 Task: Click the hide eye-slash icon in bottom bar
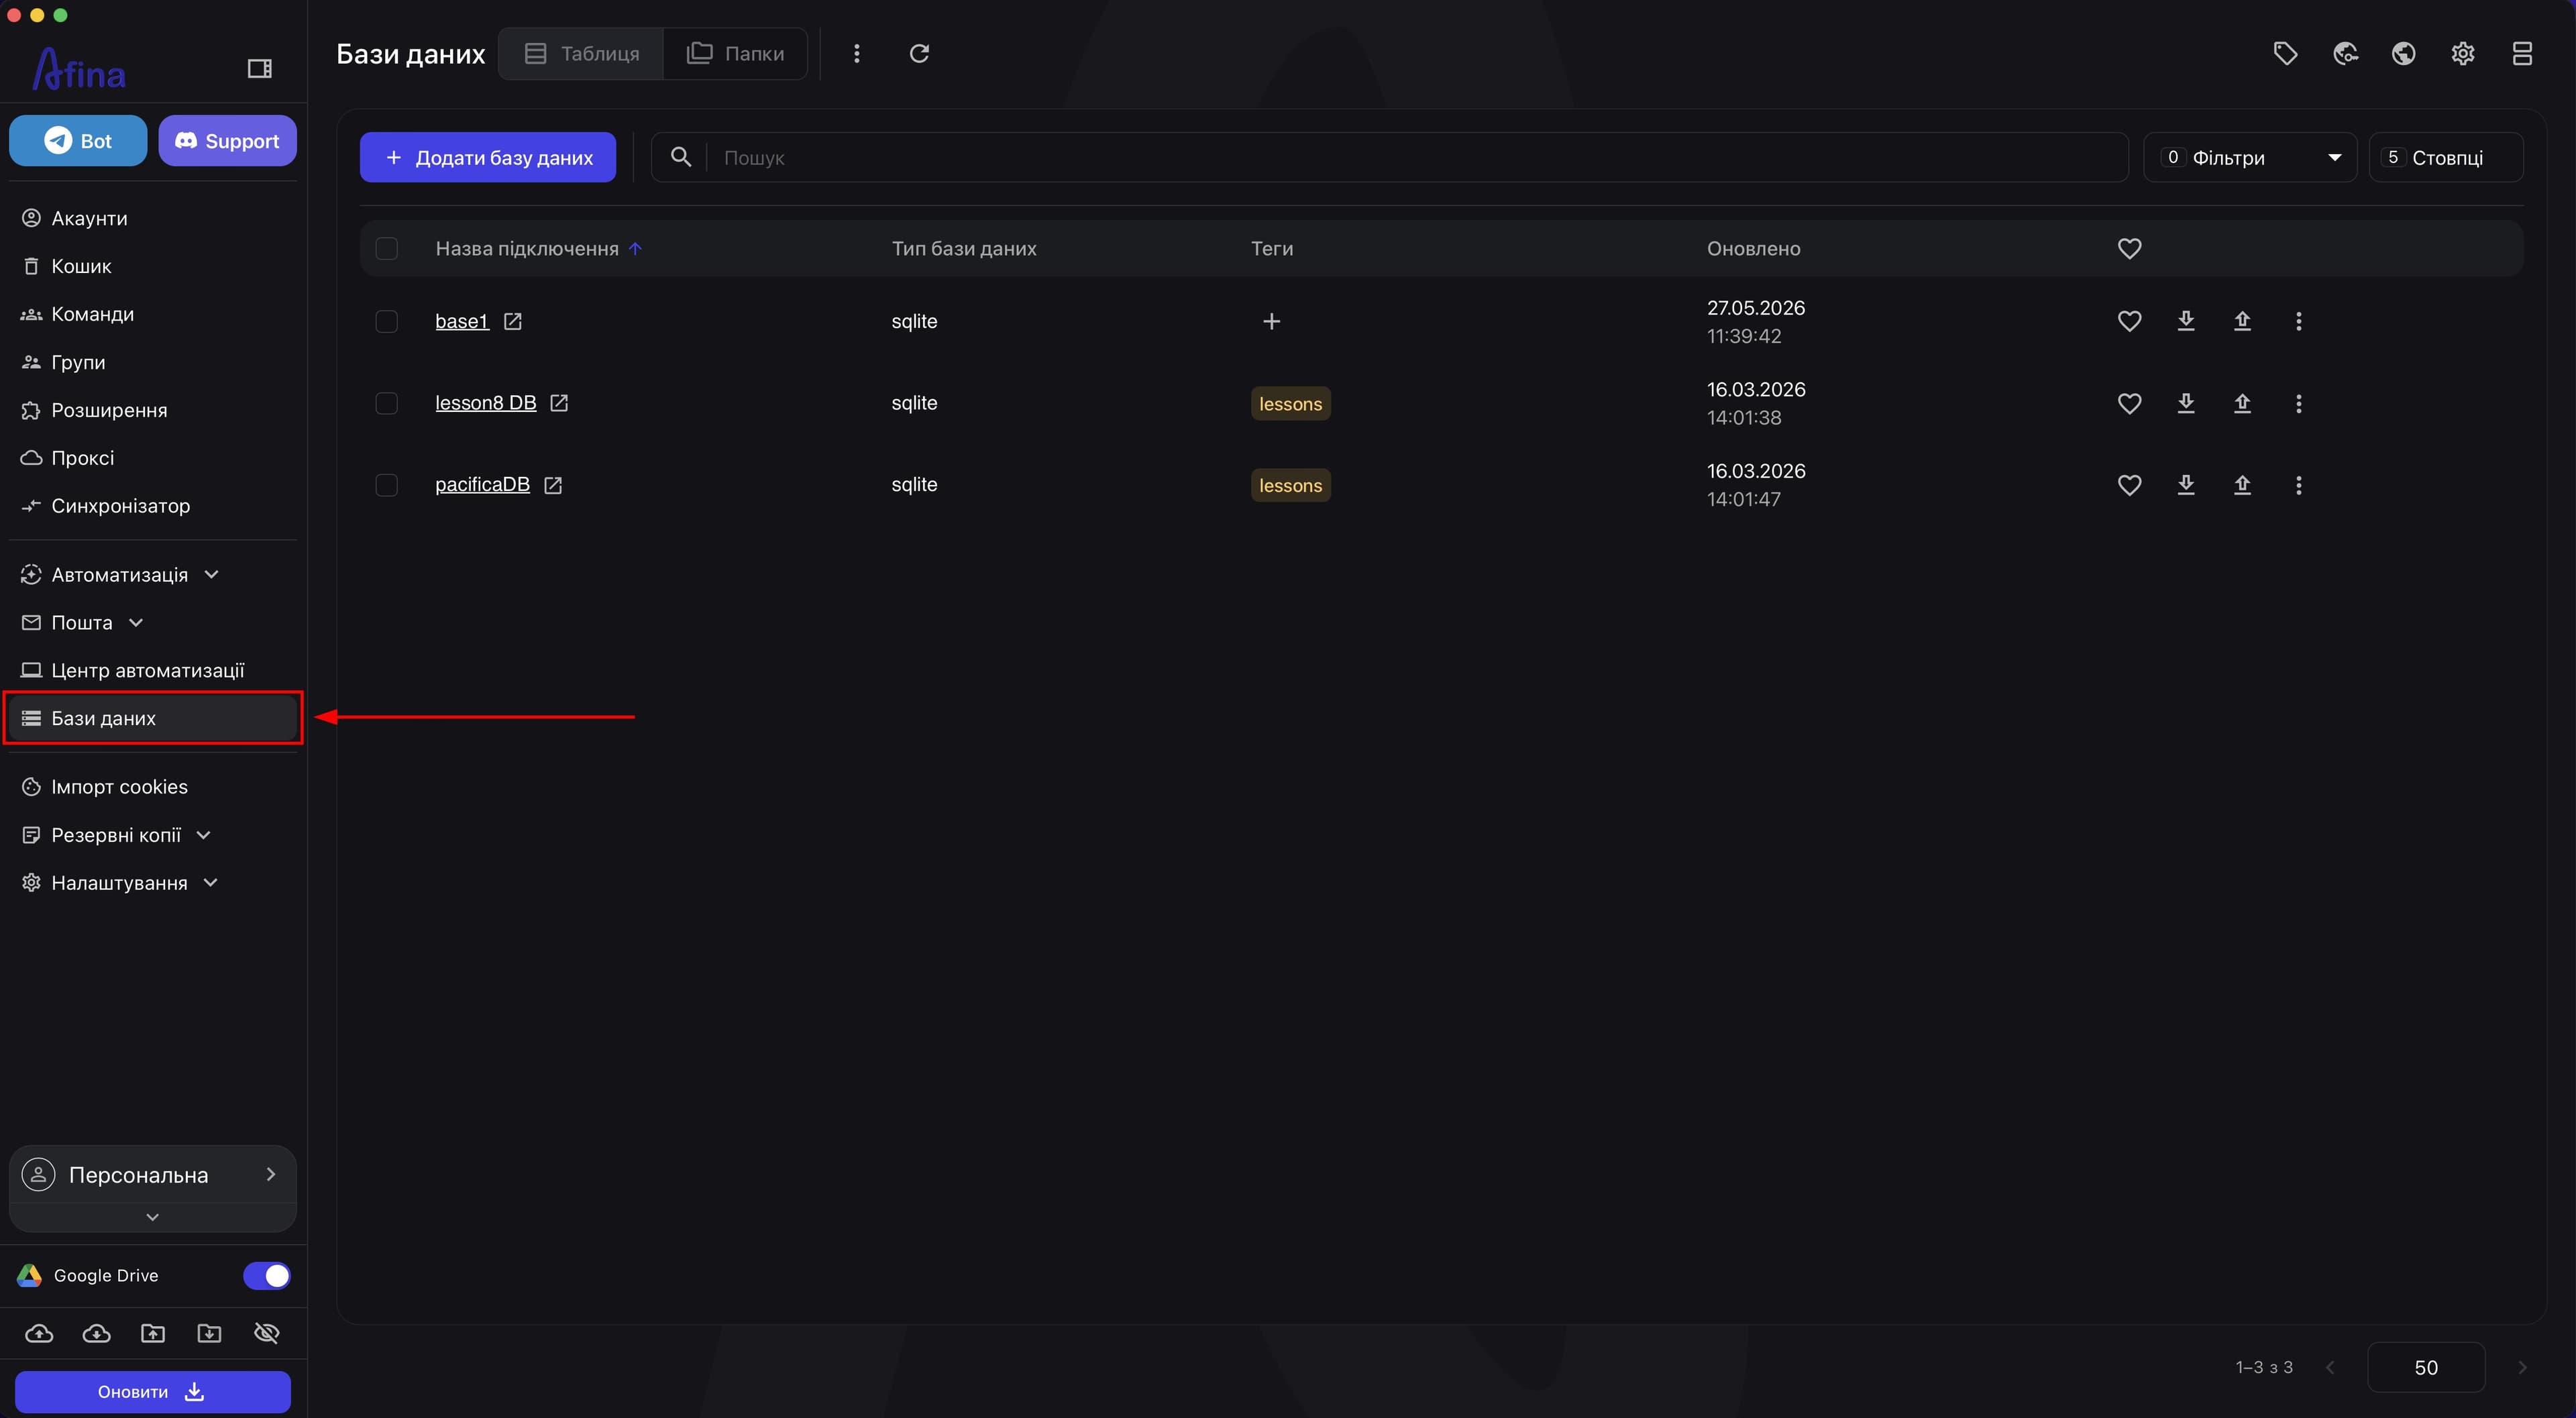[x=266, y=1333]
